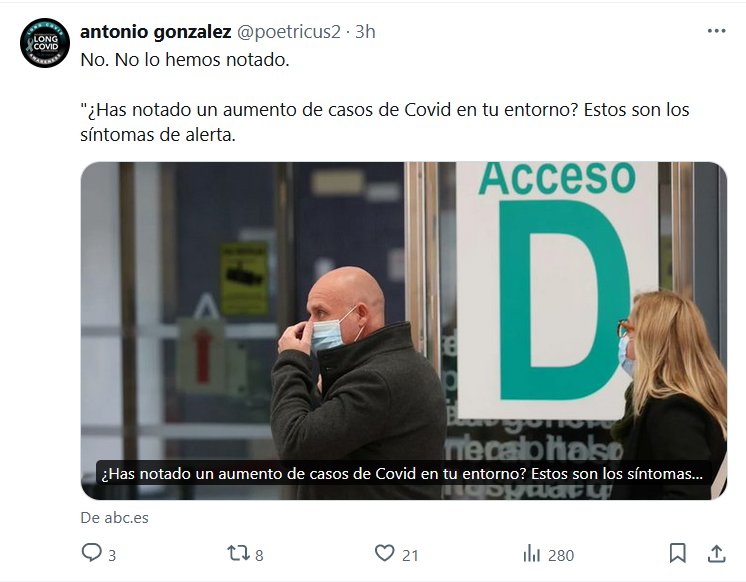
Task: Click the 'No. No lo hemos notado.' text
Action: [x=185, y=60]
